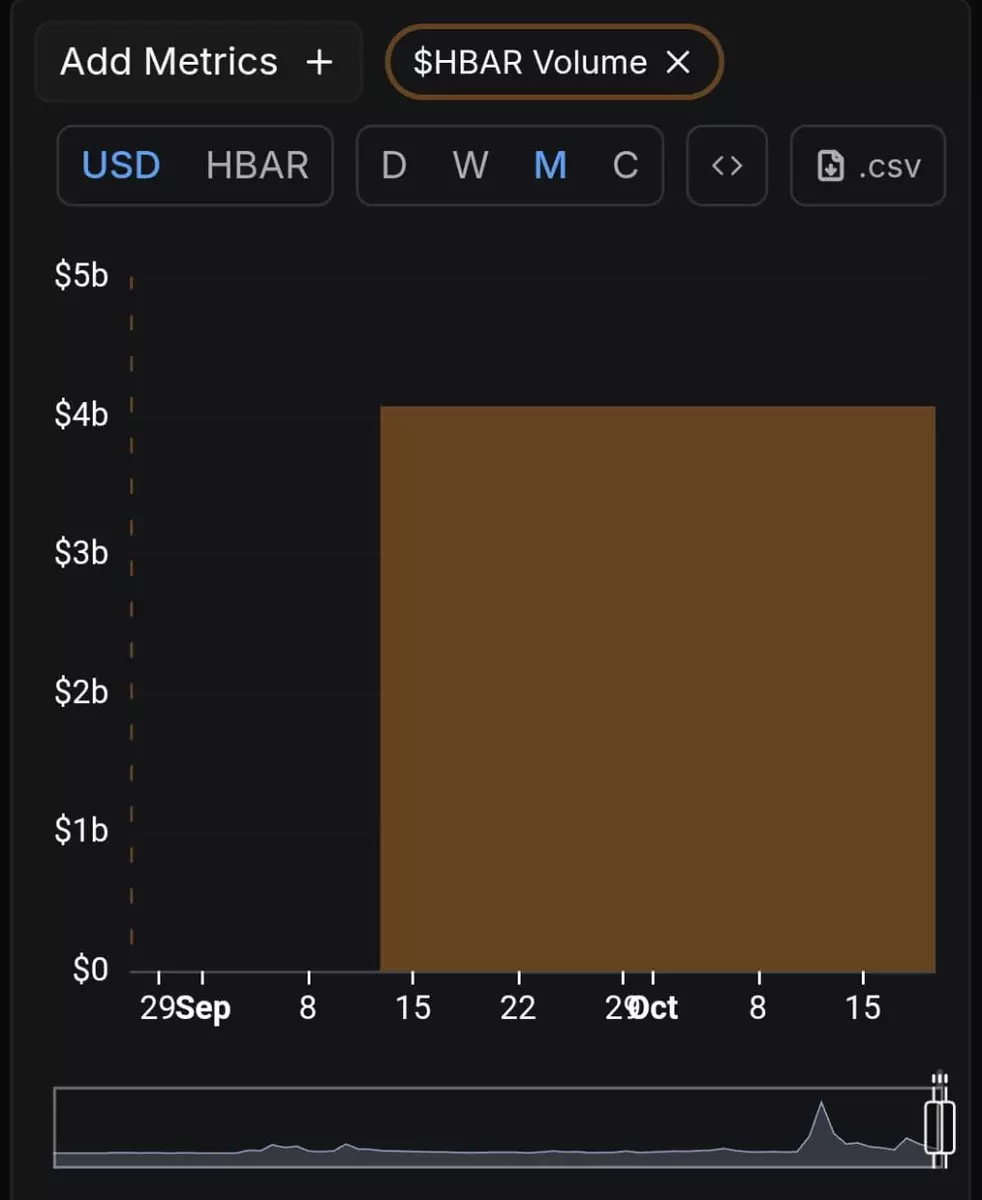The height and width of the screenshot is (1200, 982).
Task: Click the CSV file download icon
Action: pyautogui.click(x=831, y=166)
